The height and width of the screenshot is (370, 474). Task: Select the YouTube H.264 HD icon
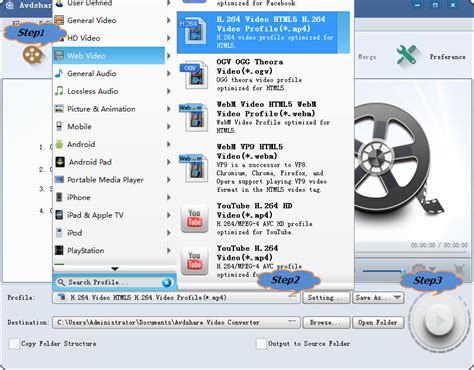[x=194, y=219]
